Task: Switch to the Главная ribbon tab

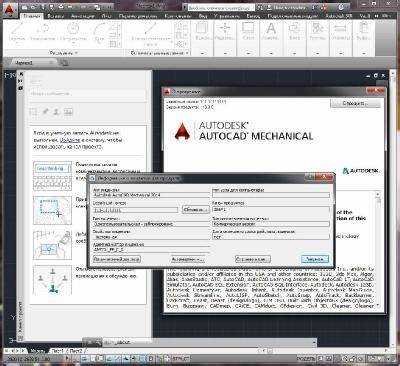Action: click(x=32, y=16)
